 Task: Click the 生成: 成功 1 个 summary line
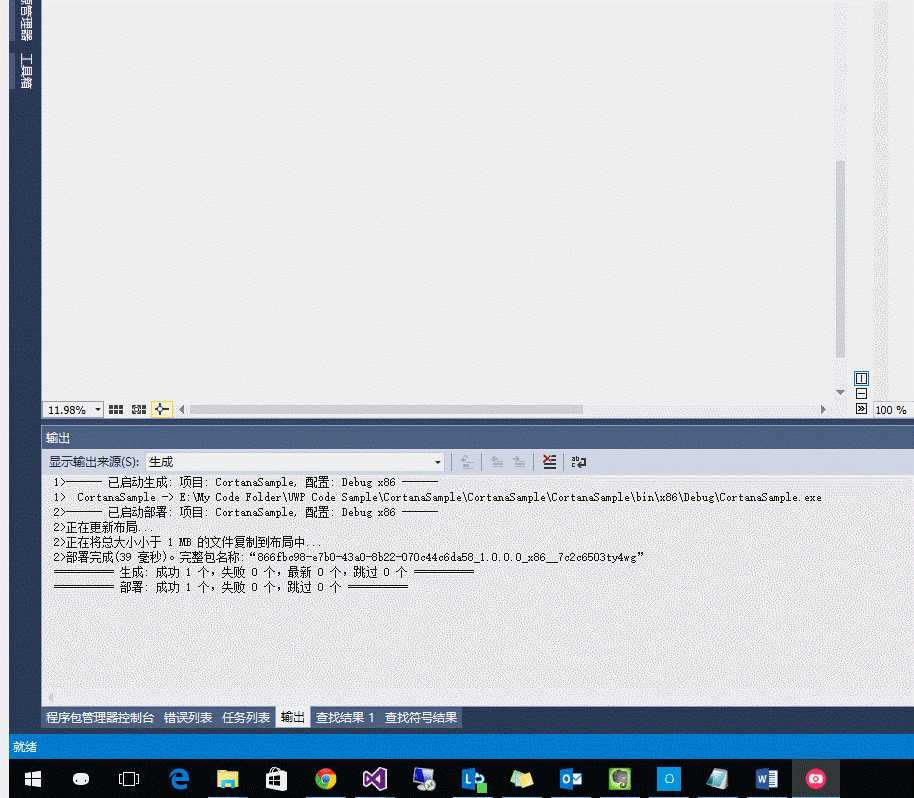pyautogui.click(x=263, y=572)
